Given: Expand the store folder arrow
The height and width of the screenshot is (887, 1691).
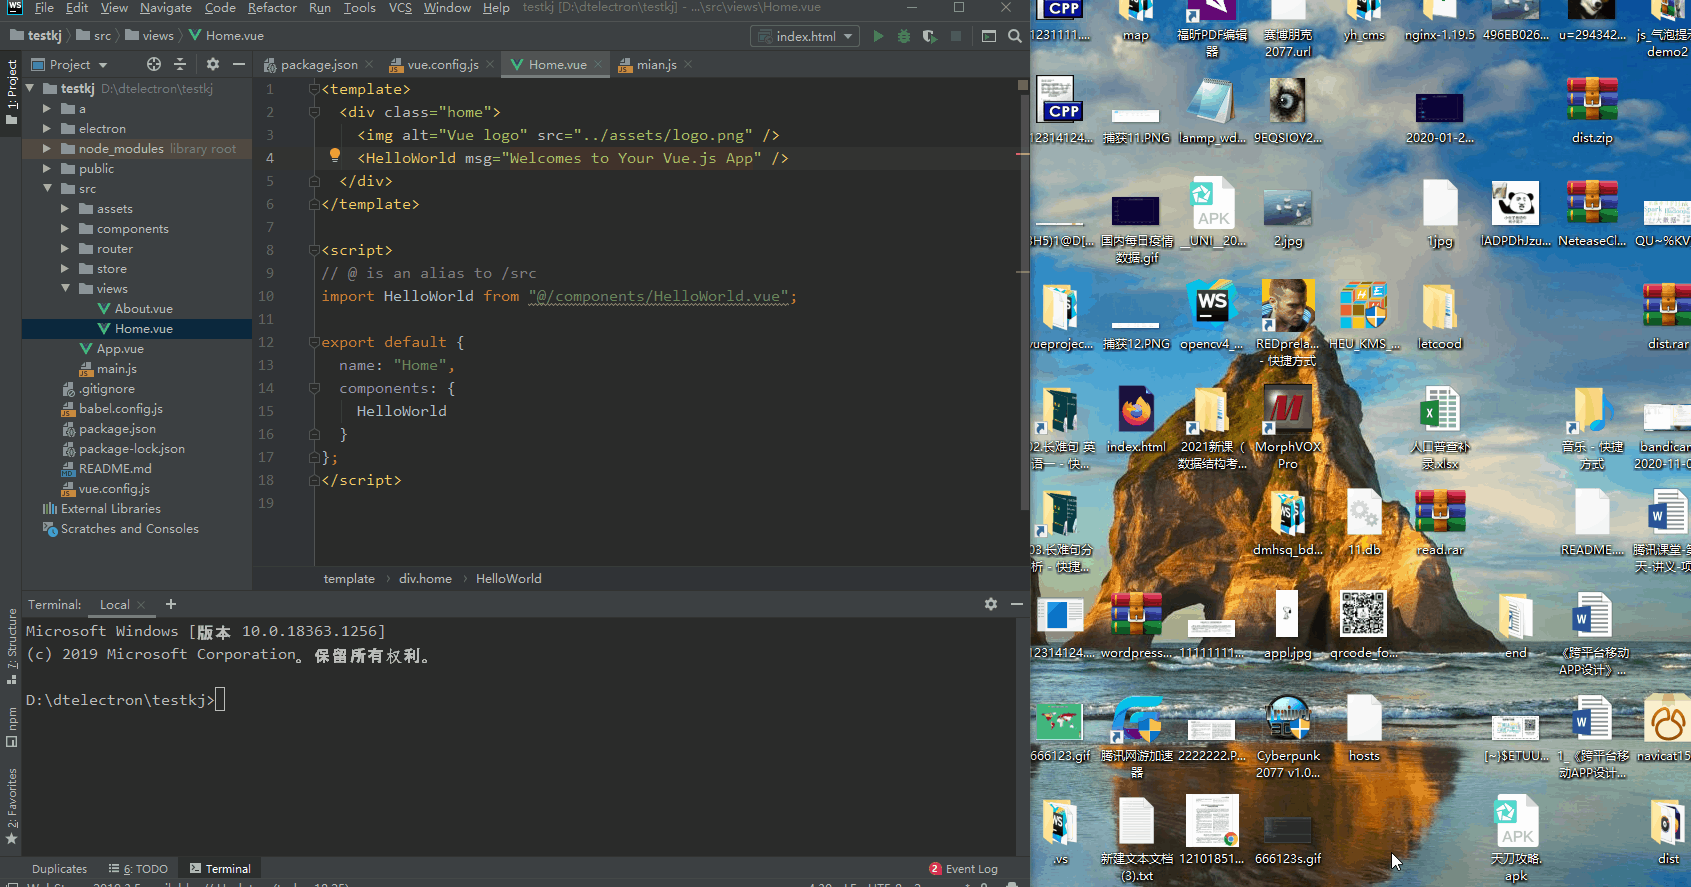Looking at the screenshot, I should click(65, 269).
